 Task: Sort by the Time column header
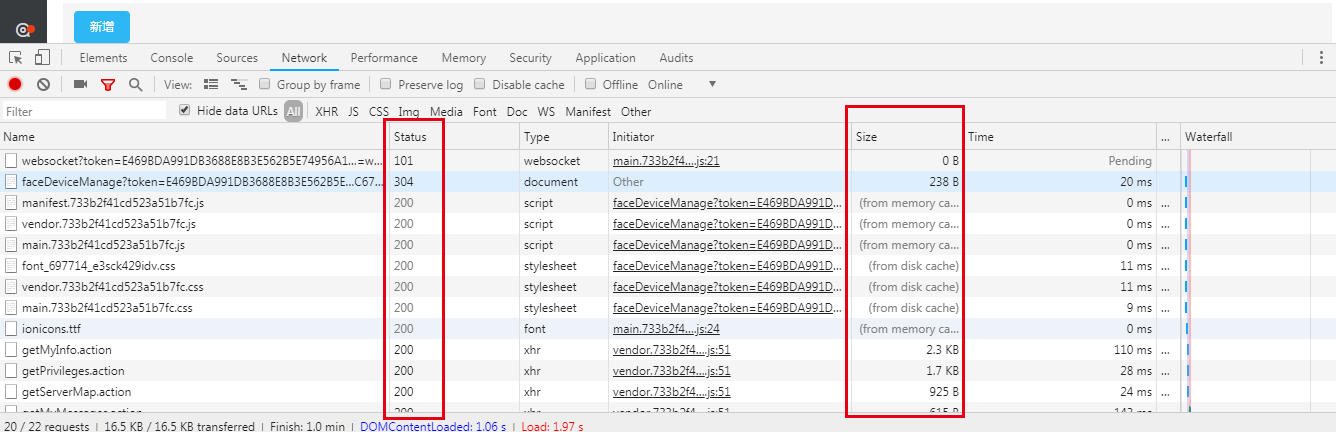[x=1060, y=137]
